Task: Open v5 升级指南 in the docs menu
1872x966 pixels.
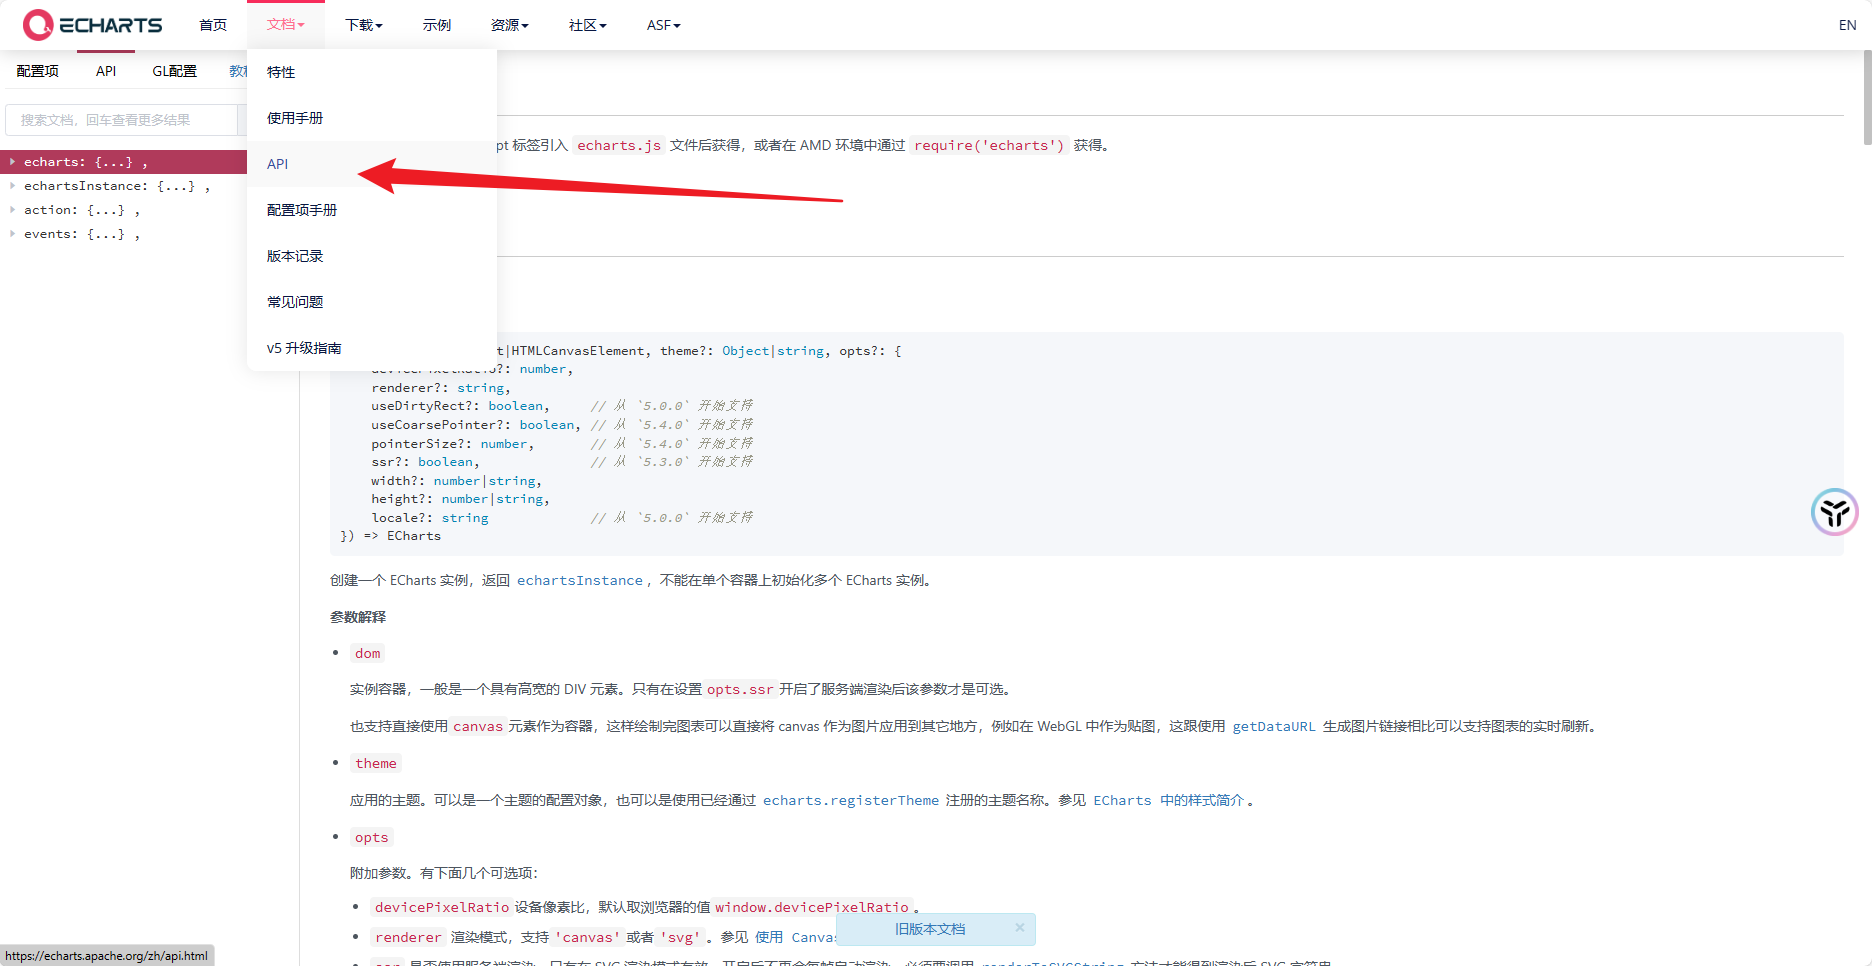Action: point(372,348)
